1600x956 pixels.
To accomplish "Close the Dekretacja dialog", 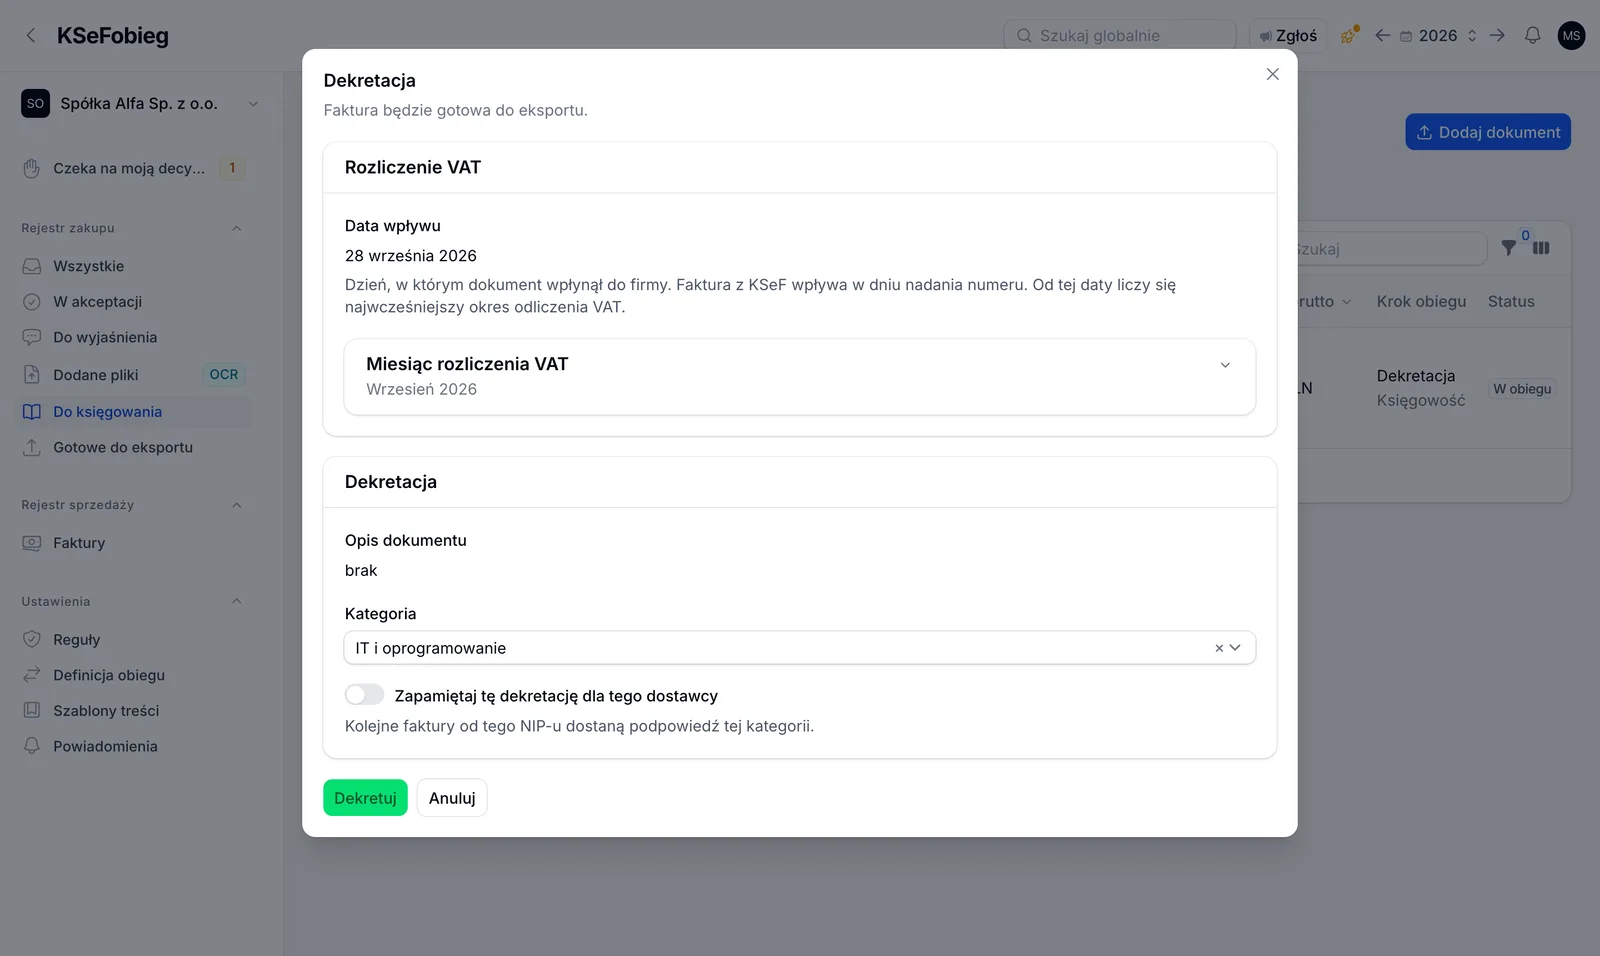I will [1272, 74].
